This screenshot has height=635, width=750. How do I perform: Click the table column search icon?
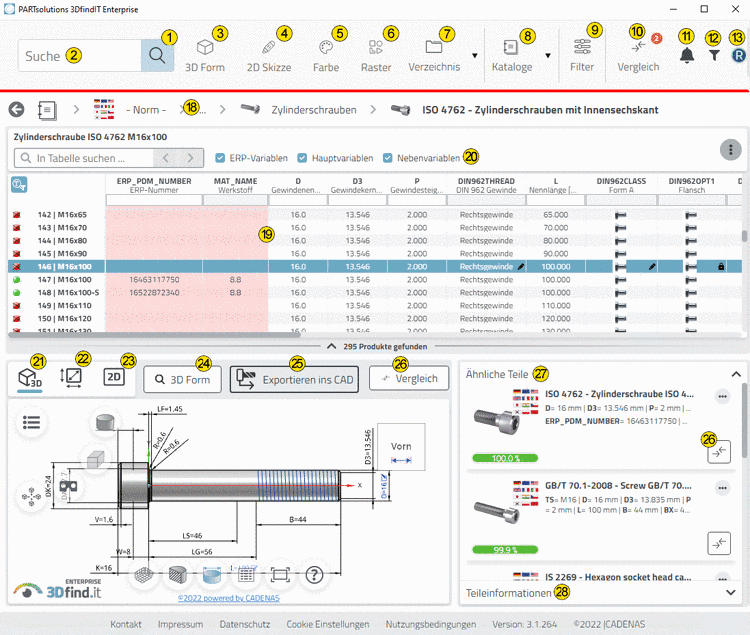[19, 185]
